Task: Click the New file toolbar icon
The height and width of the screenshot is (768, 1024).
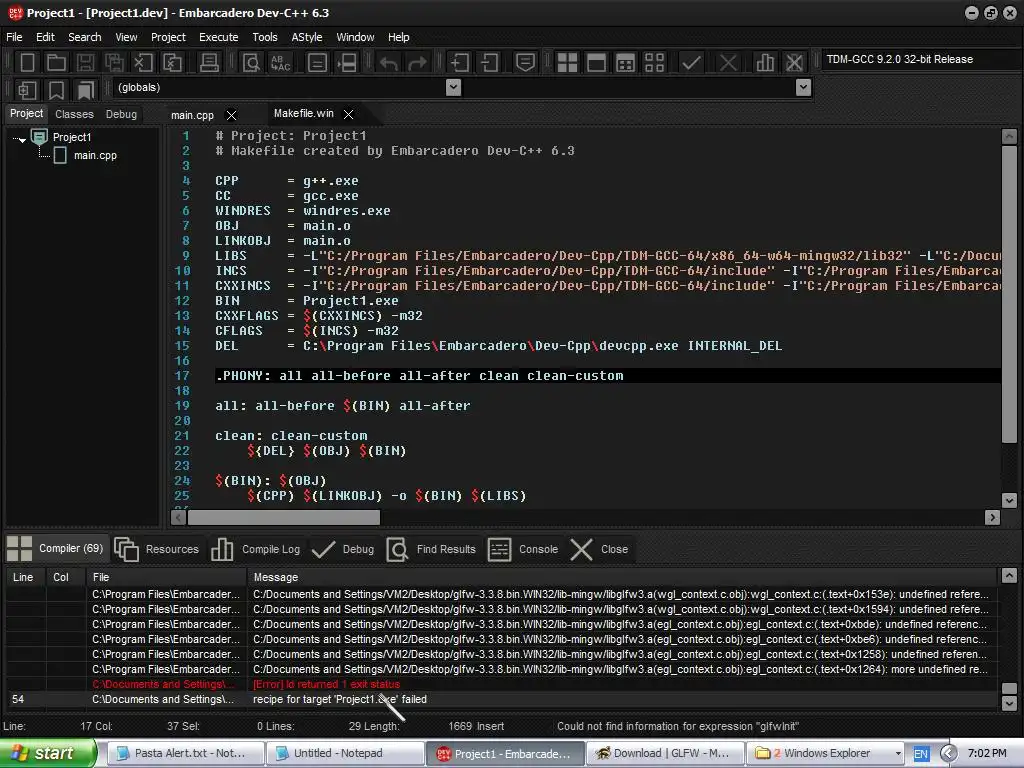Action: [x=27, y=63]
